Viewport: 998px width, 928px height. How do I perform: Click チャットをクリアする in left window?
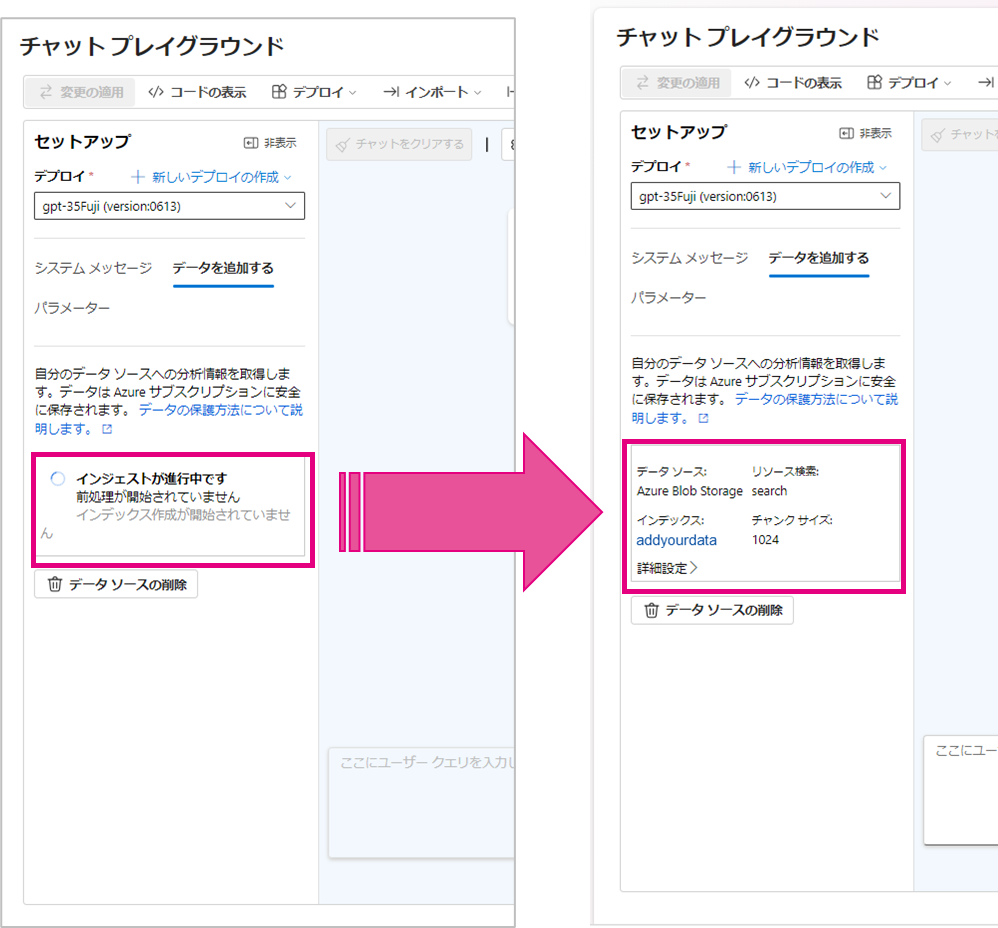point(400,144)
